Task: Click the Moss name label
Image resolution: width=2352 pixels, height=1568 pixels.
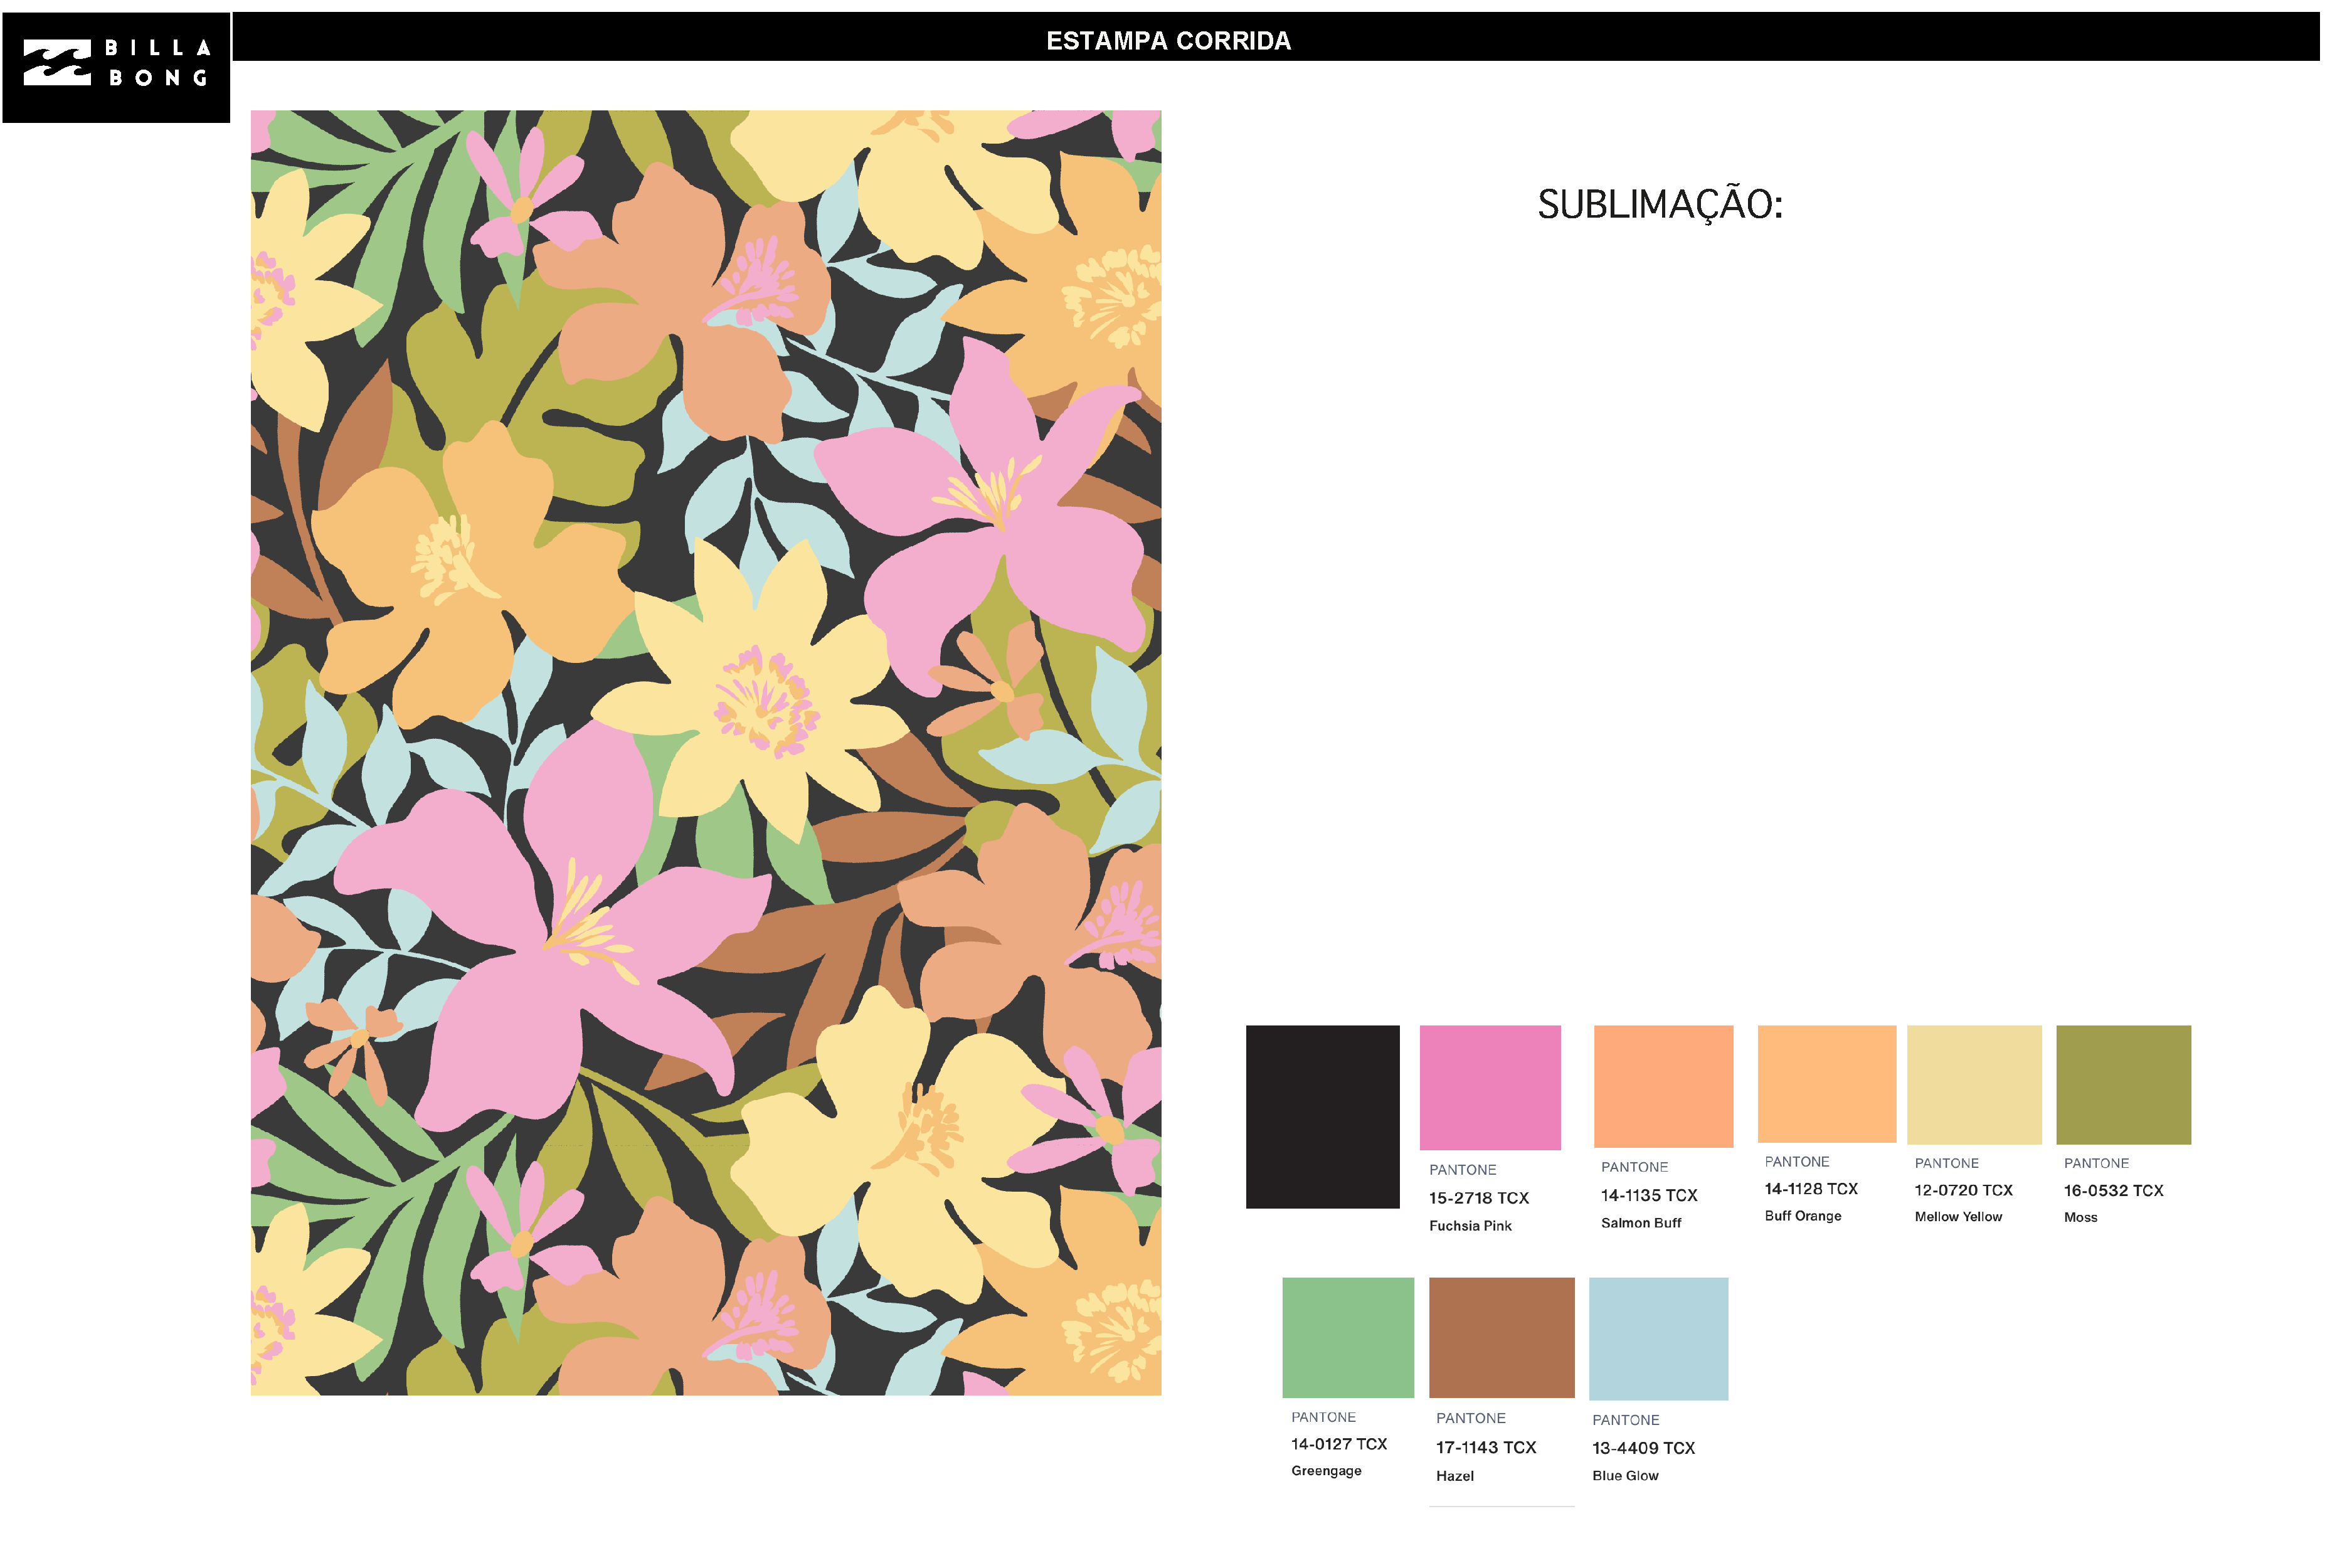Action: tap(2080, 1217)
